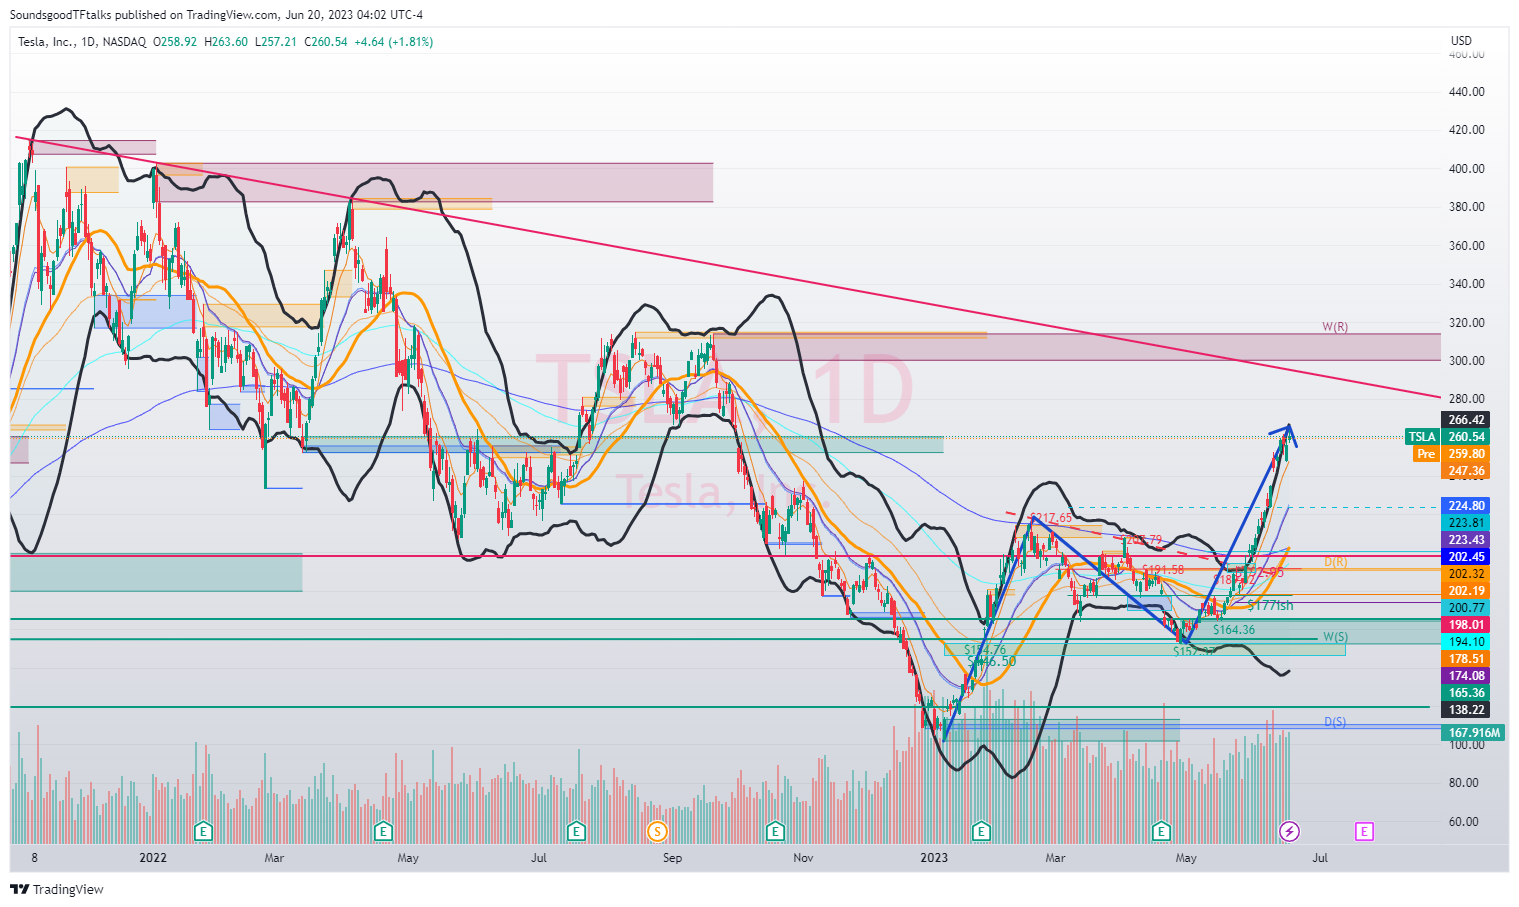Click the Nov label on the time axis
Screen dimensions: 1519x907
point(803,858)
